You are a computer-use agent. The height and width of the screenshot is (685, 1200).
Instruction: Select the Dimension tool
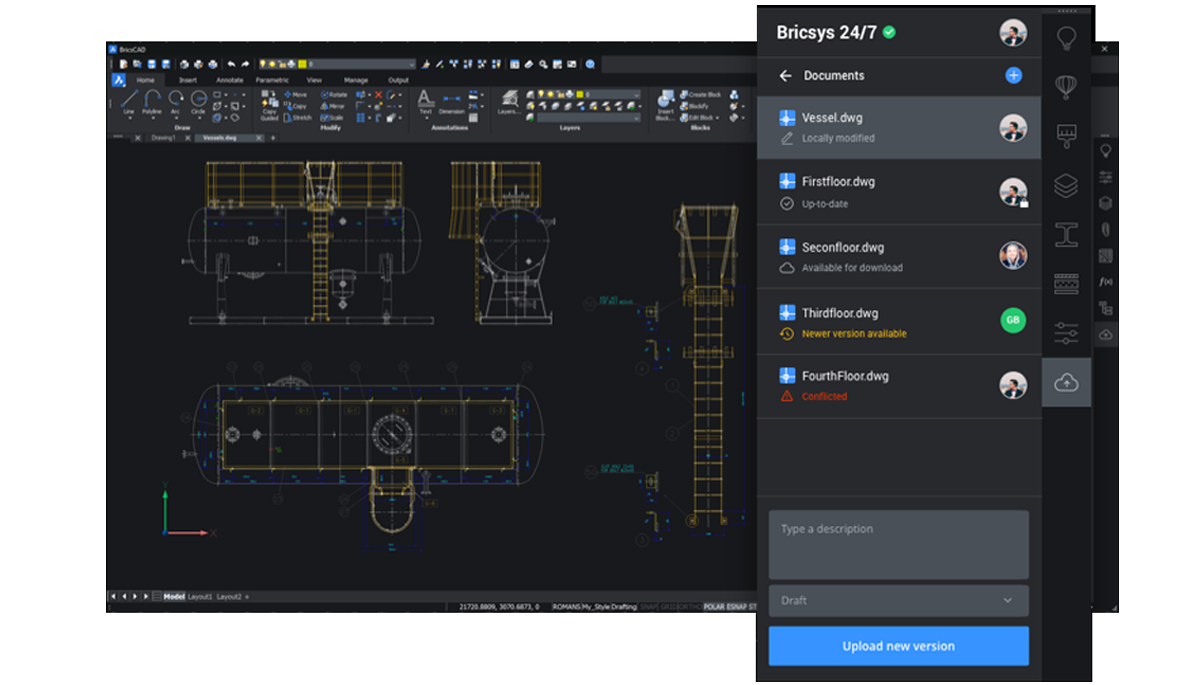tap(452, 102)
